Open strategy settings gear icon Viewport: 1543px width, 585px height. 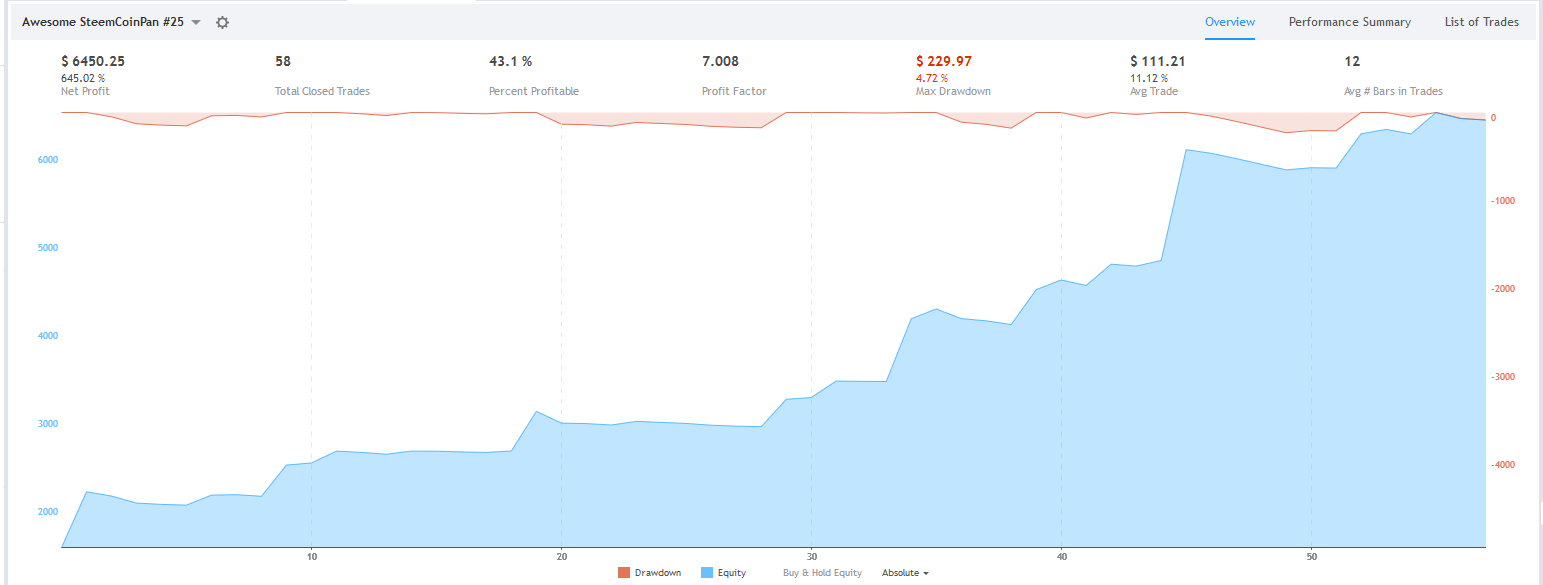222,22
